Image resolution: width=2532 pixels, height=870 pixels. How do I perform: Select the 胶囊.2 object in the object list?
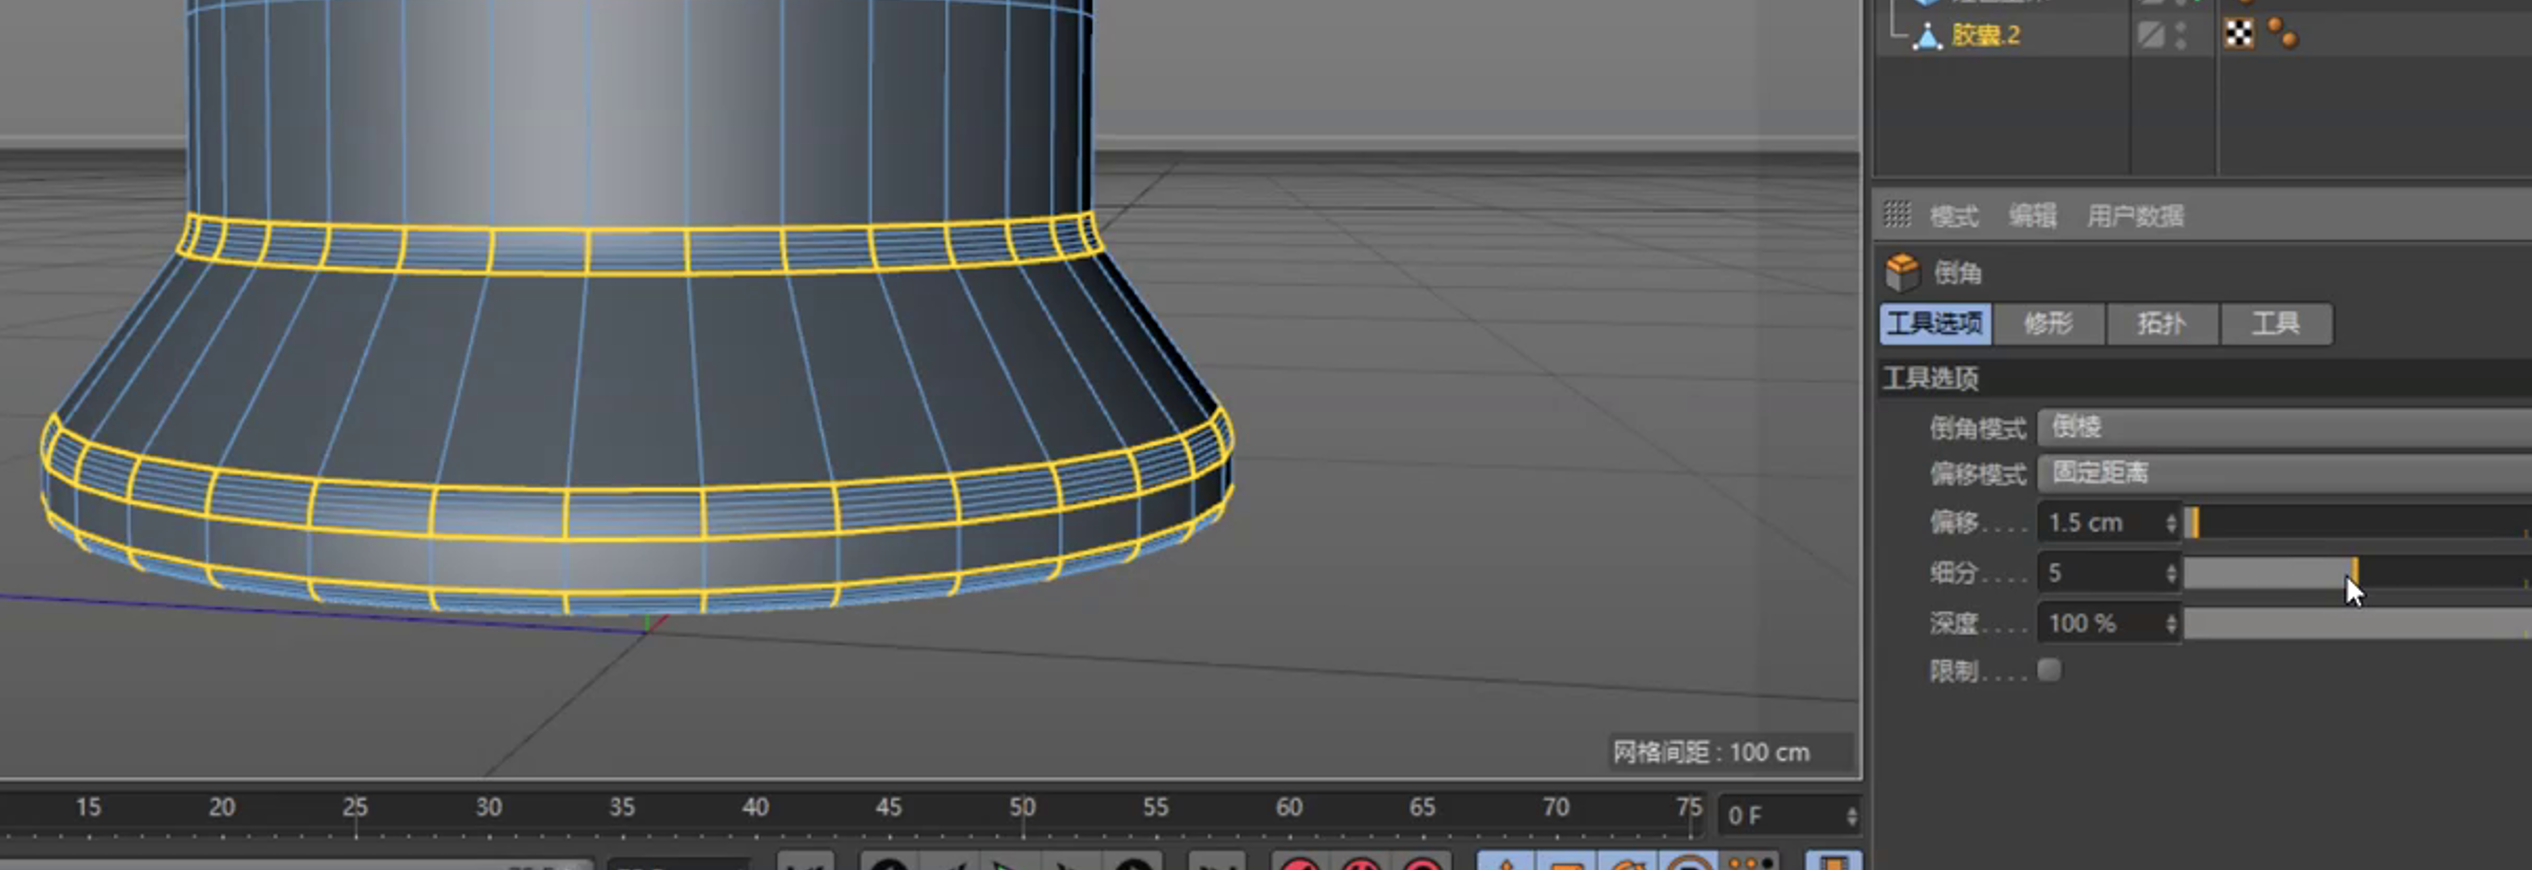[1986, 35]
